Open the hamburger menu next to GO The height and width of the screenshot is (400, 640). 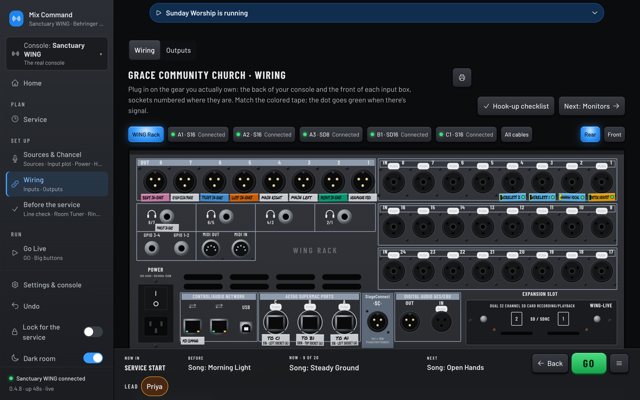click(619, 363)
